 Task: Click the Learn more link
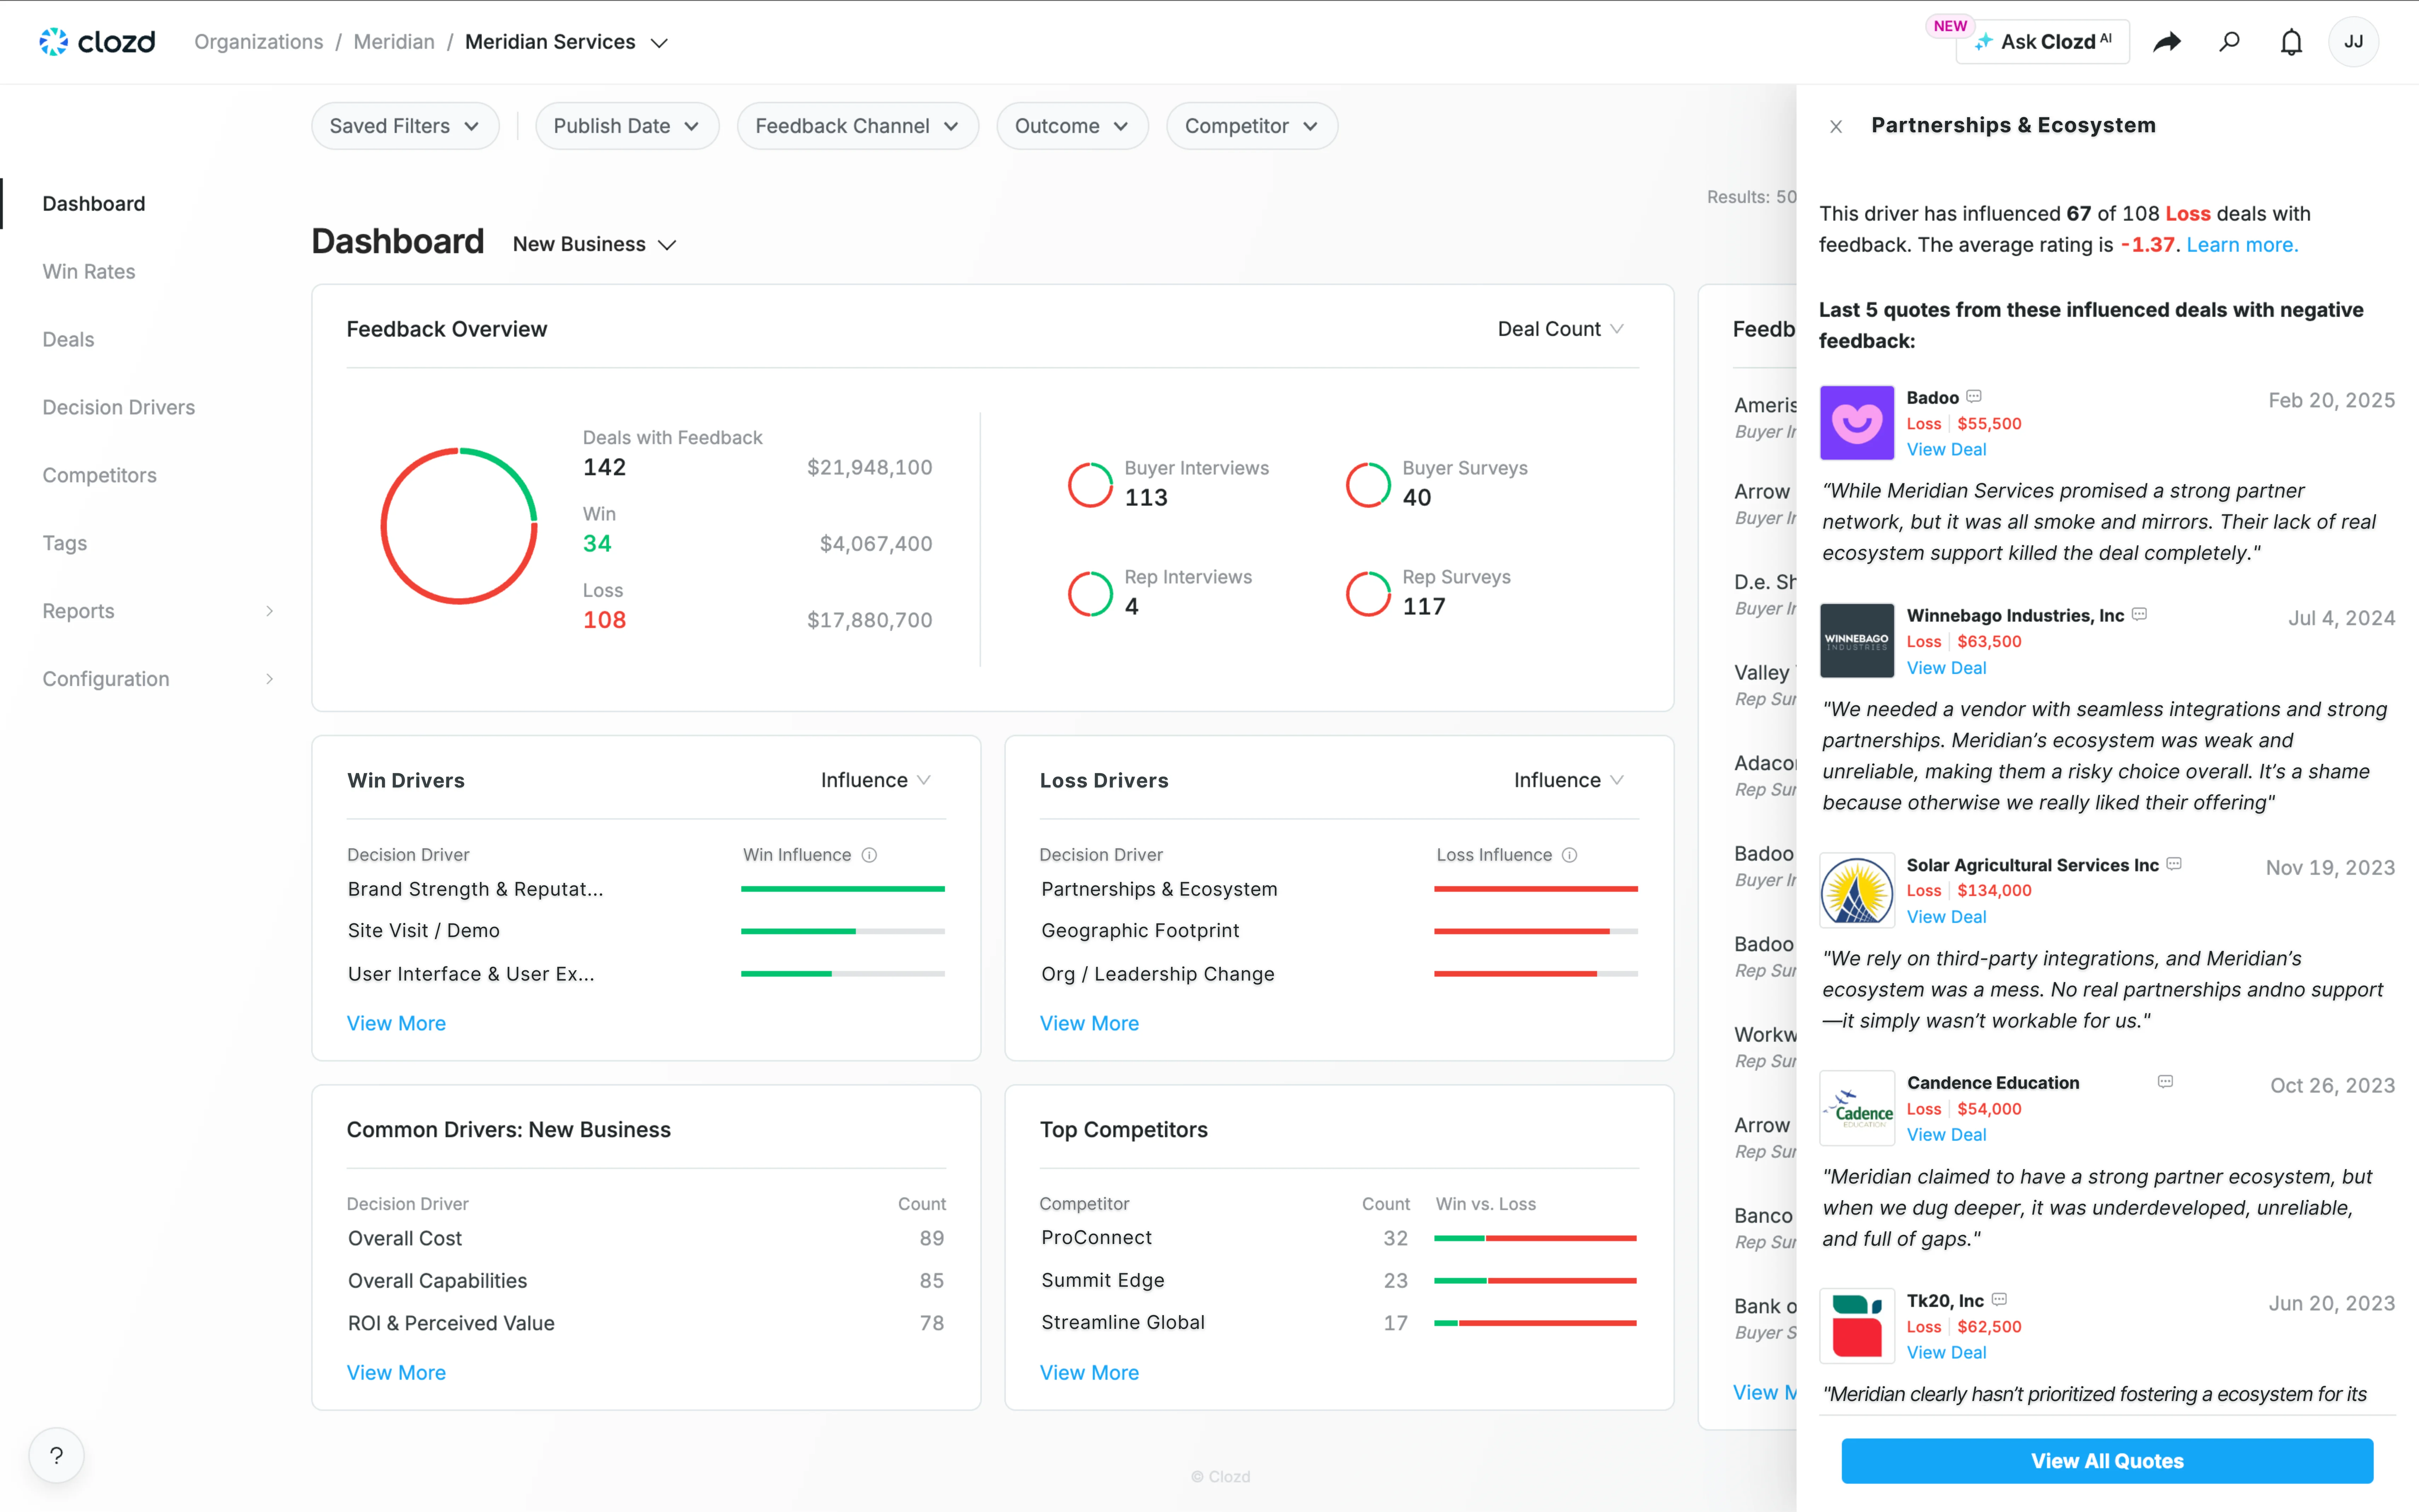(2242, 245)
